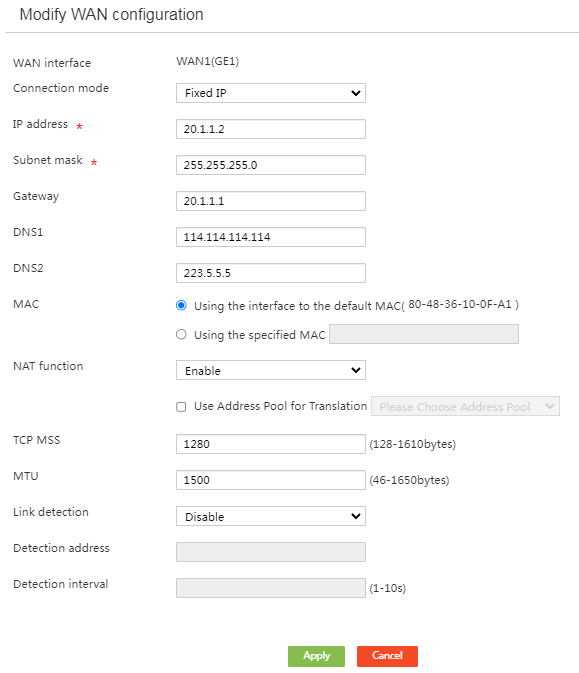Focus the IP address input field

pyautogui.click(x=271, y=129)
